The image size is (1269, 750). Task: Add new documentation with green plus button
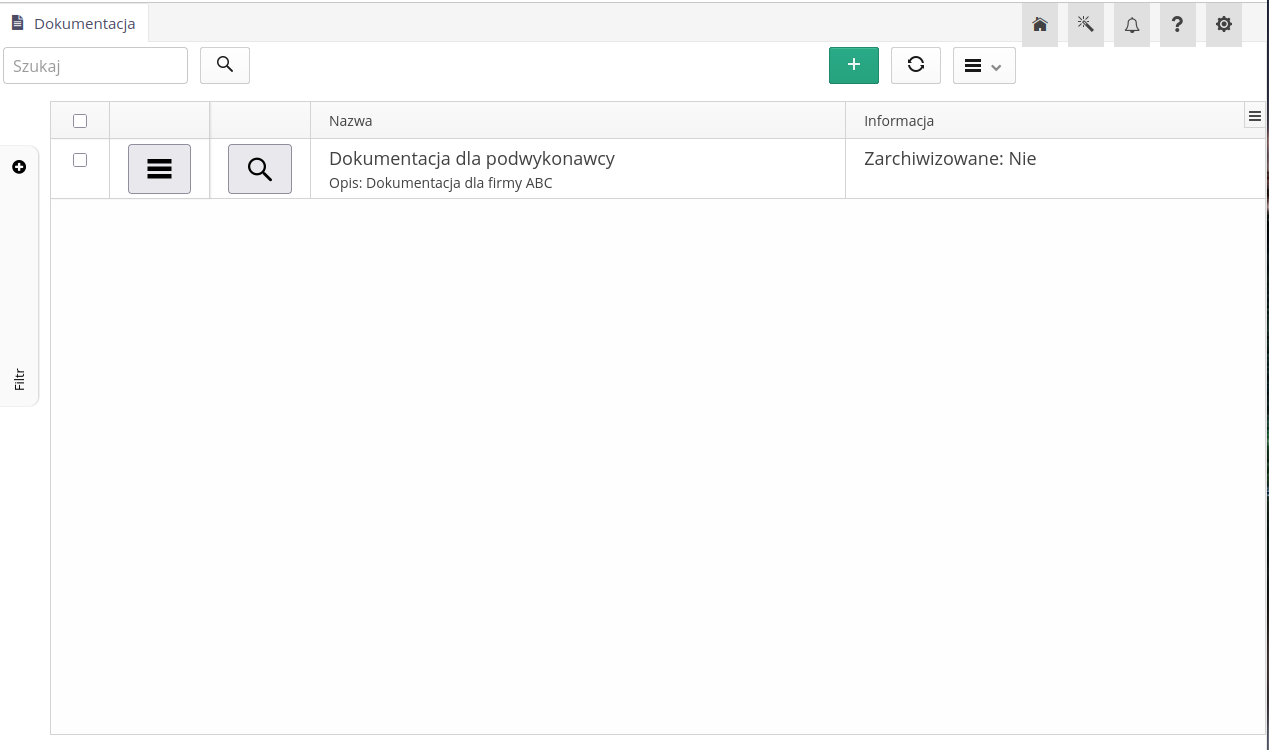point(853,65)
